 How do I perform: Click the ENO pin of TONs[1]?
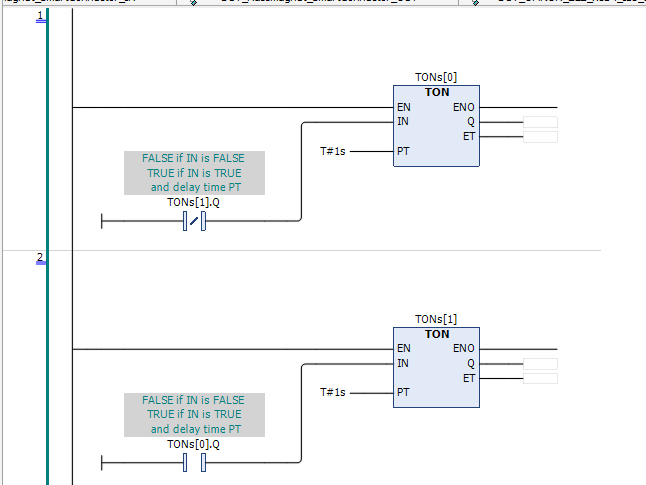464,348
